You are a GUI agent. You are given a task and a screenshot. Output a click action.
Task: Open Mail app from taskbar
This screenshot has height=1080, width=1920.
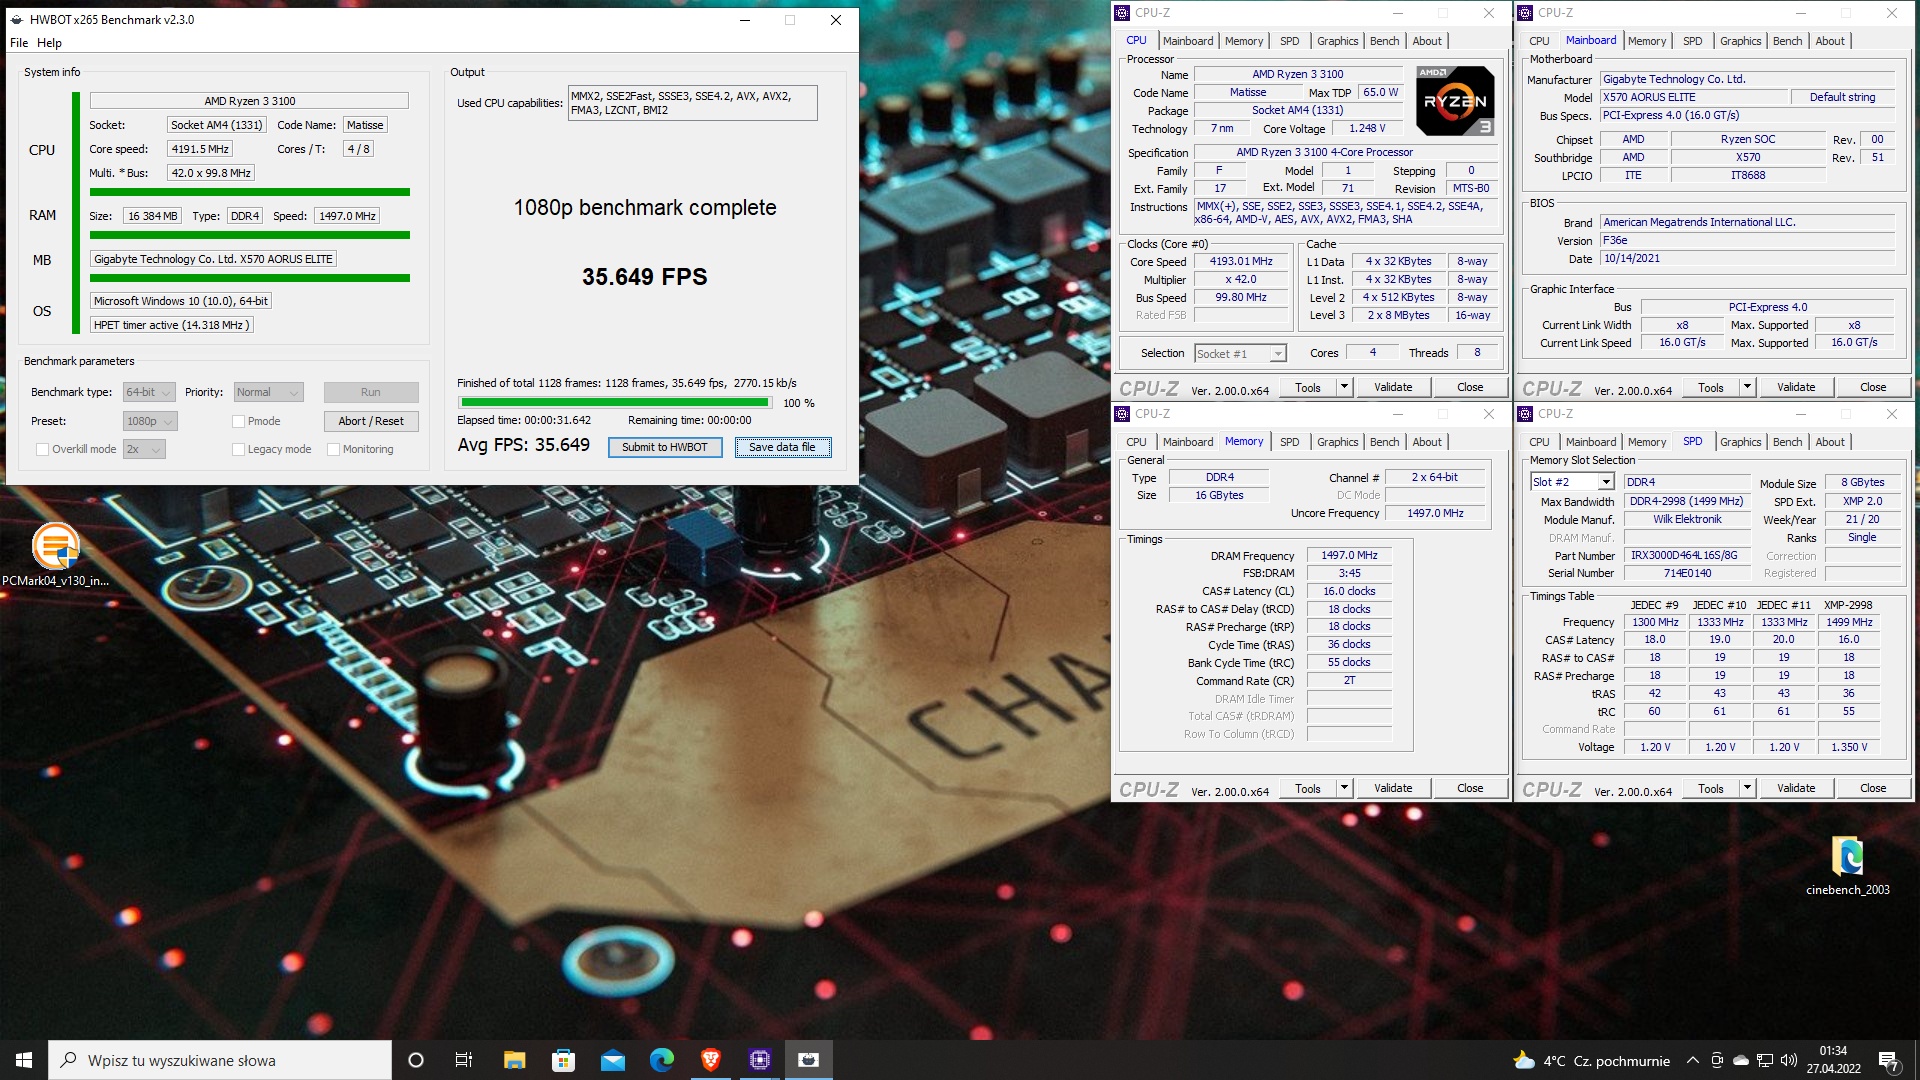[612, 1060]
